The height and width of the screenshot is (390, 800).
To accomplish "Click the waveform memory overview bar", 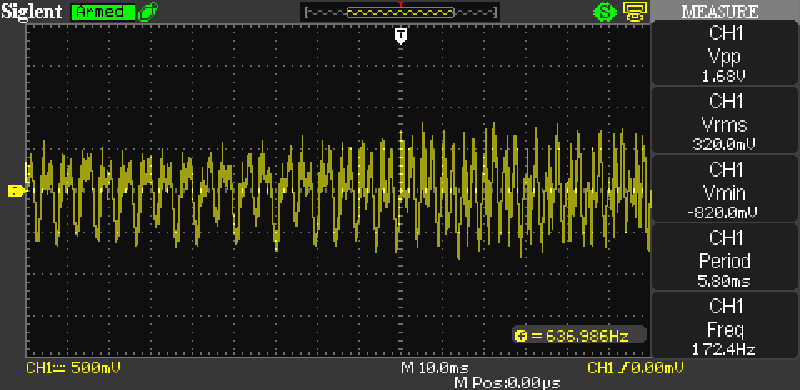I will point(400,12).
